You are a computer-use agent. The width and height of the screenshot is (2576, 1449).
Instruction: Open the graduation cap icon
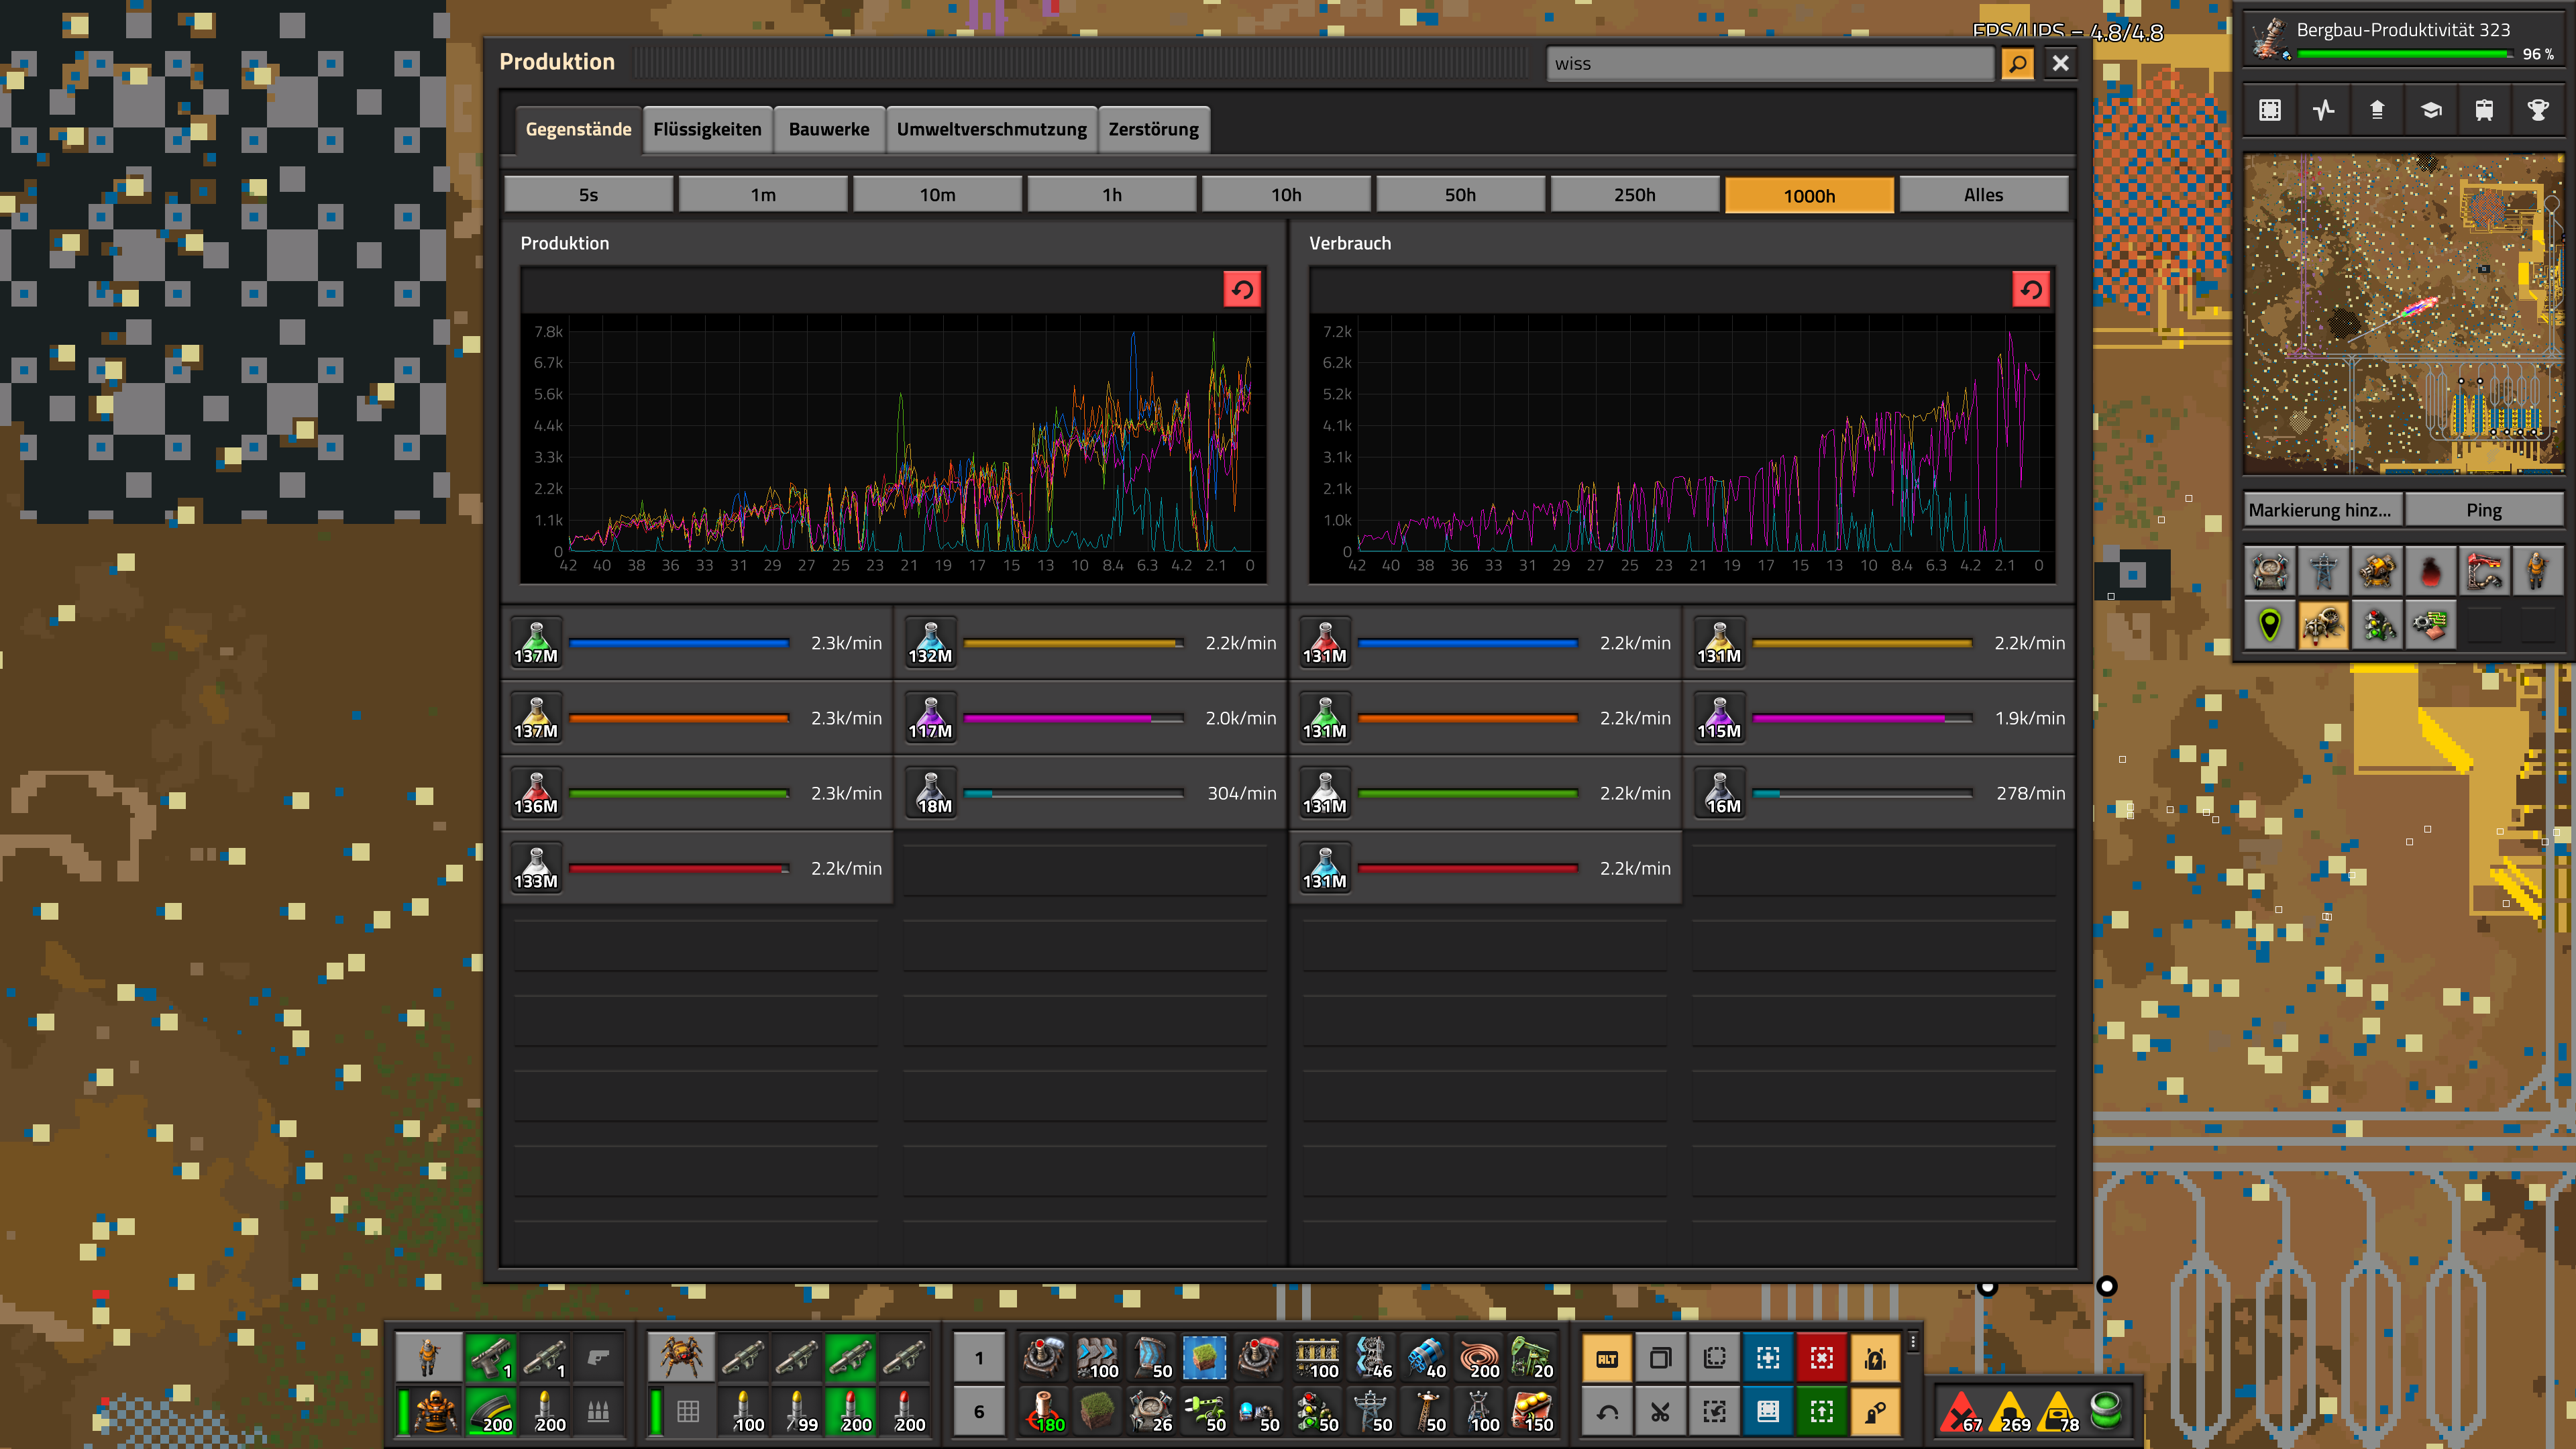click(x=2431, y=111)
